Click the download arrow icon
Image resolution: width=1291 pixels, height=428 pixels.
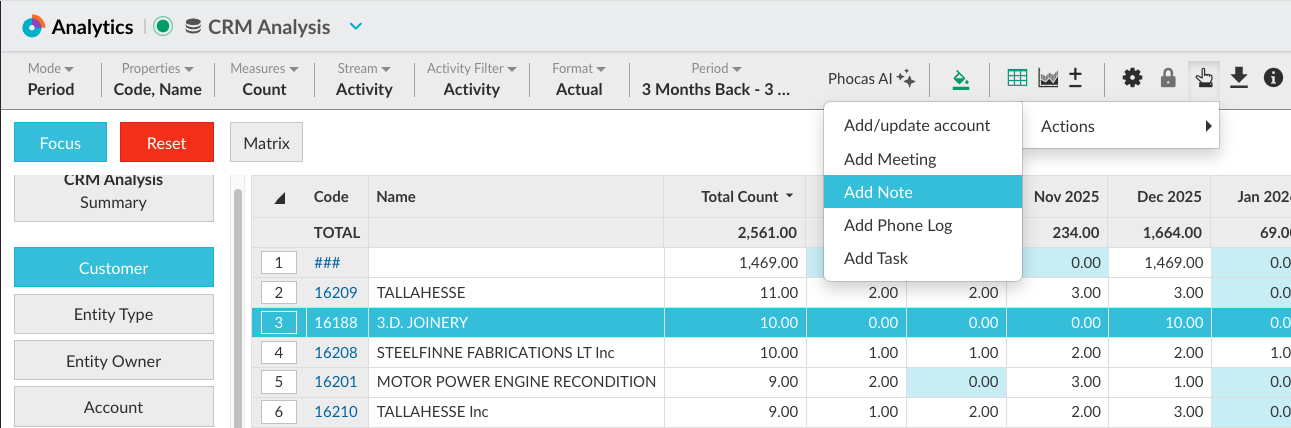(1239, 78)
